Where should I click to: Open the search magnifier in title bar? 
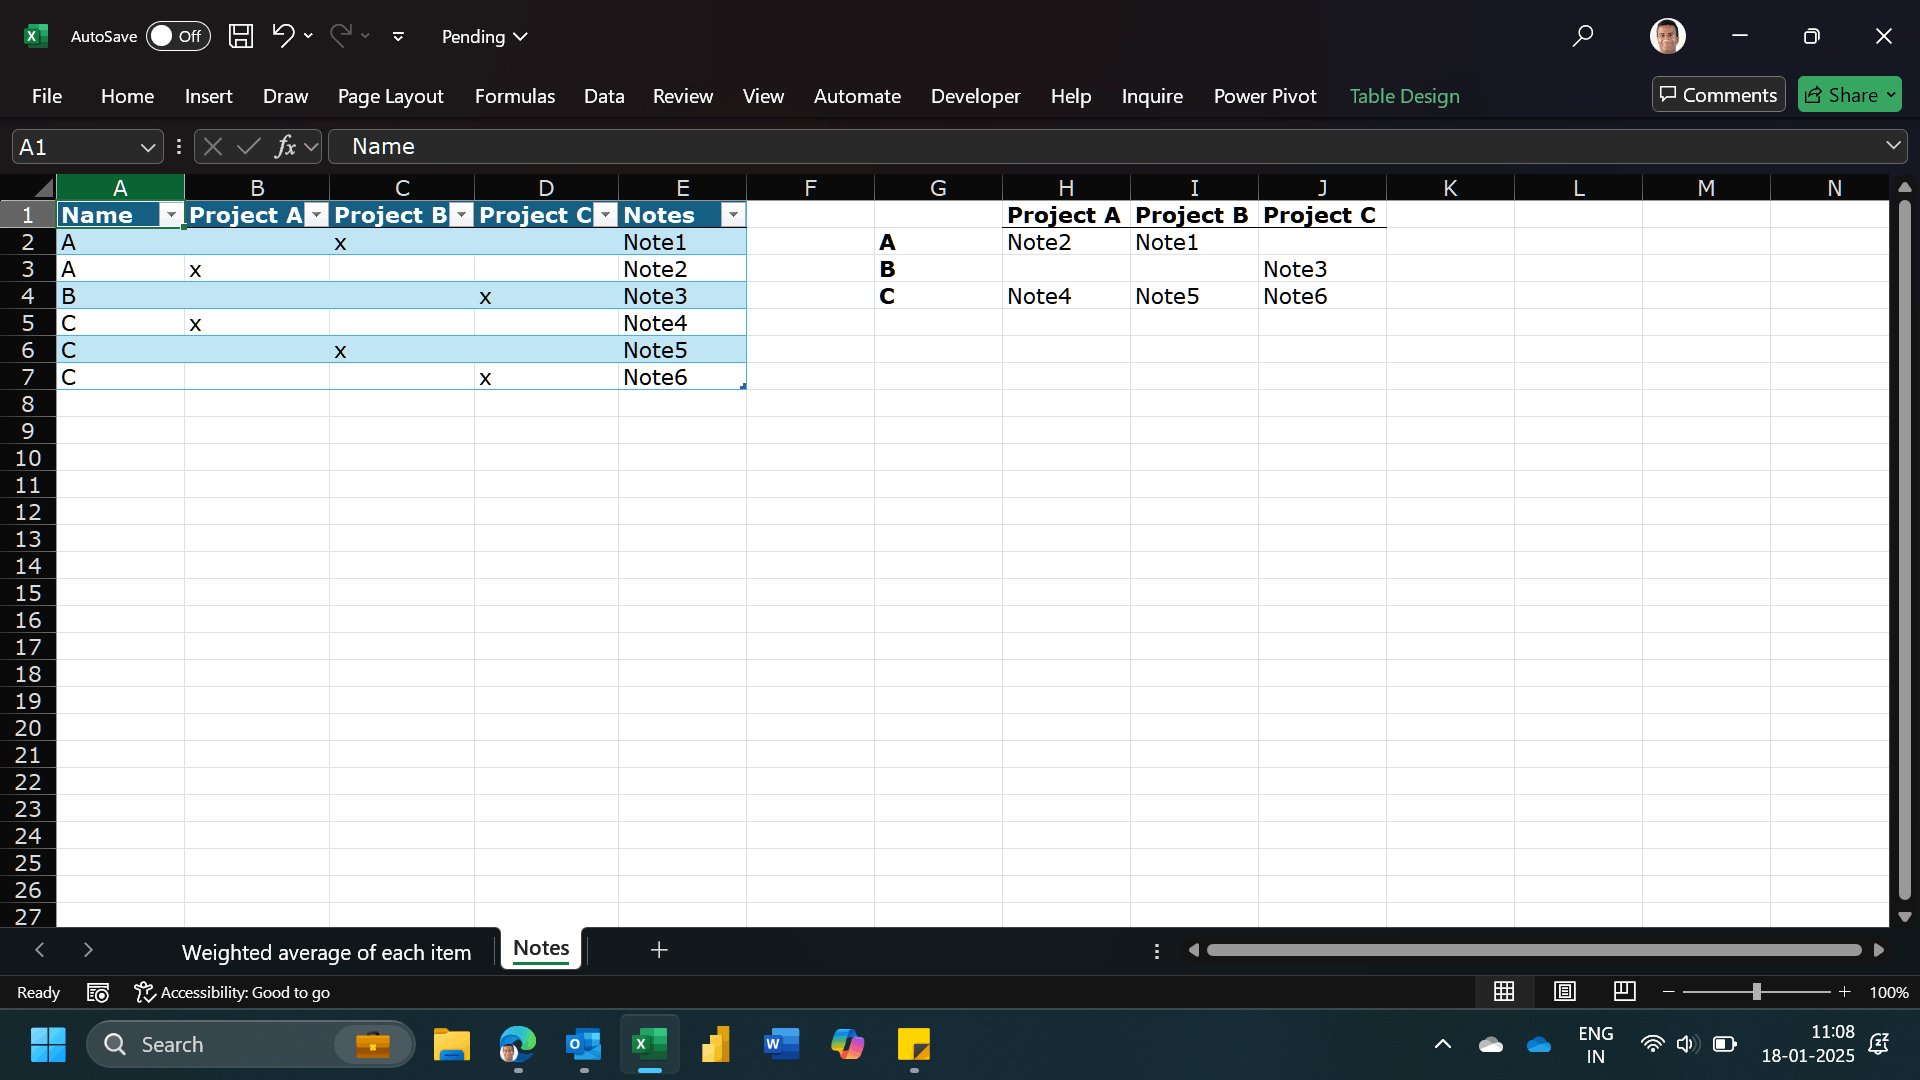[1582, 36]
